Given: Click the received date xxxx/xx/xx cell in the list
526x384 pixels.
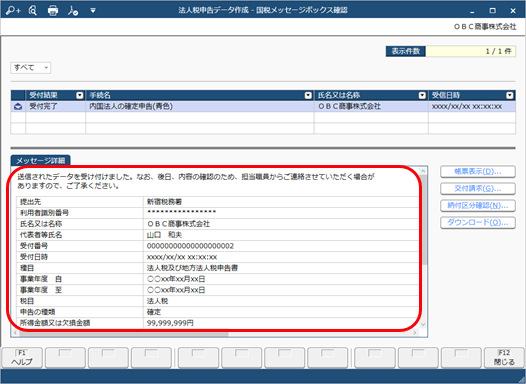Looking at the screenshot, I should (x=472, y=107).
